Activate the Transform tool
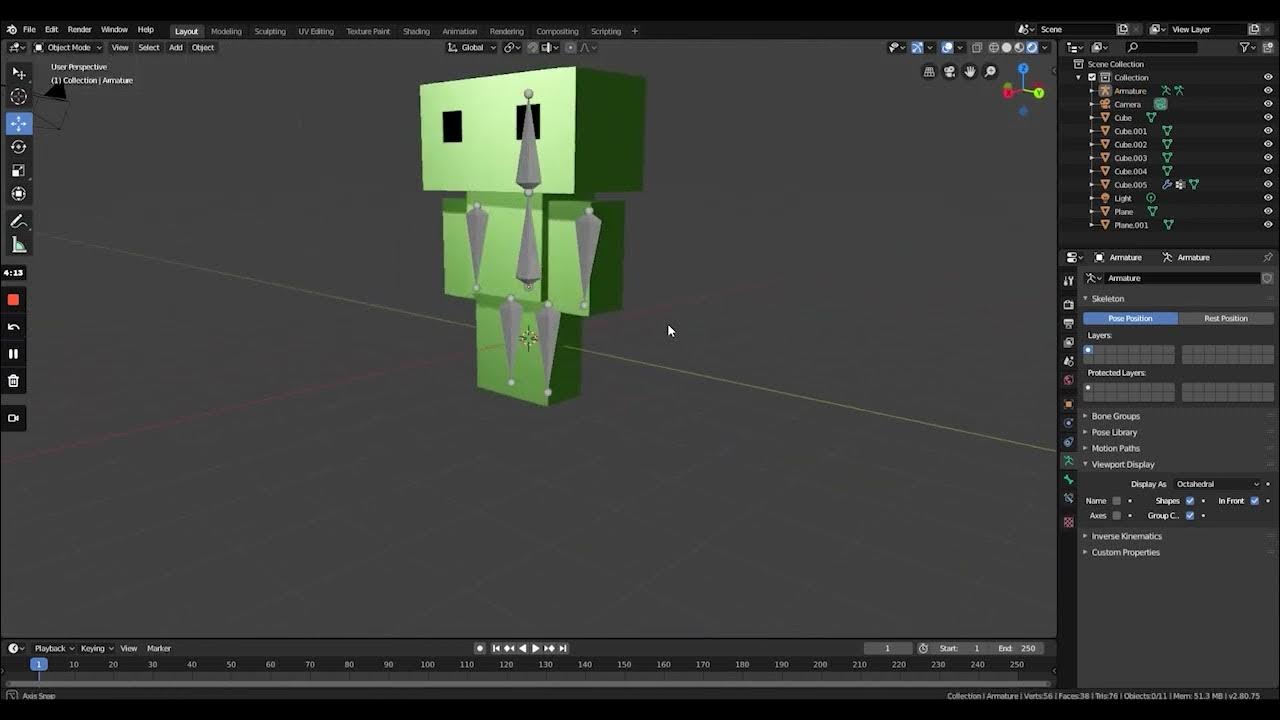 pyautogui.click(x=18, y=194)
